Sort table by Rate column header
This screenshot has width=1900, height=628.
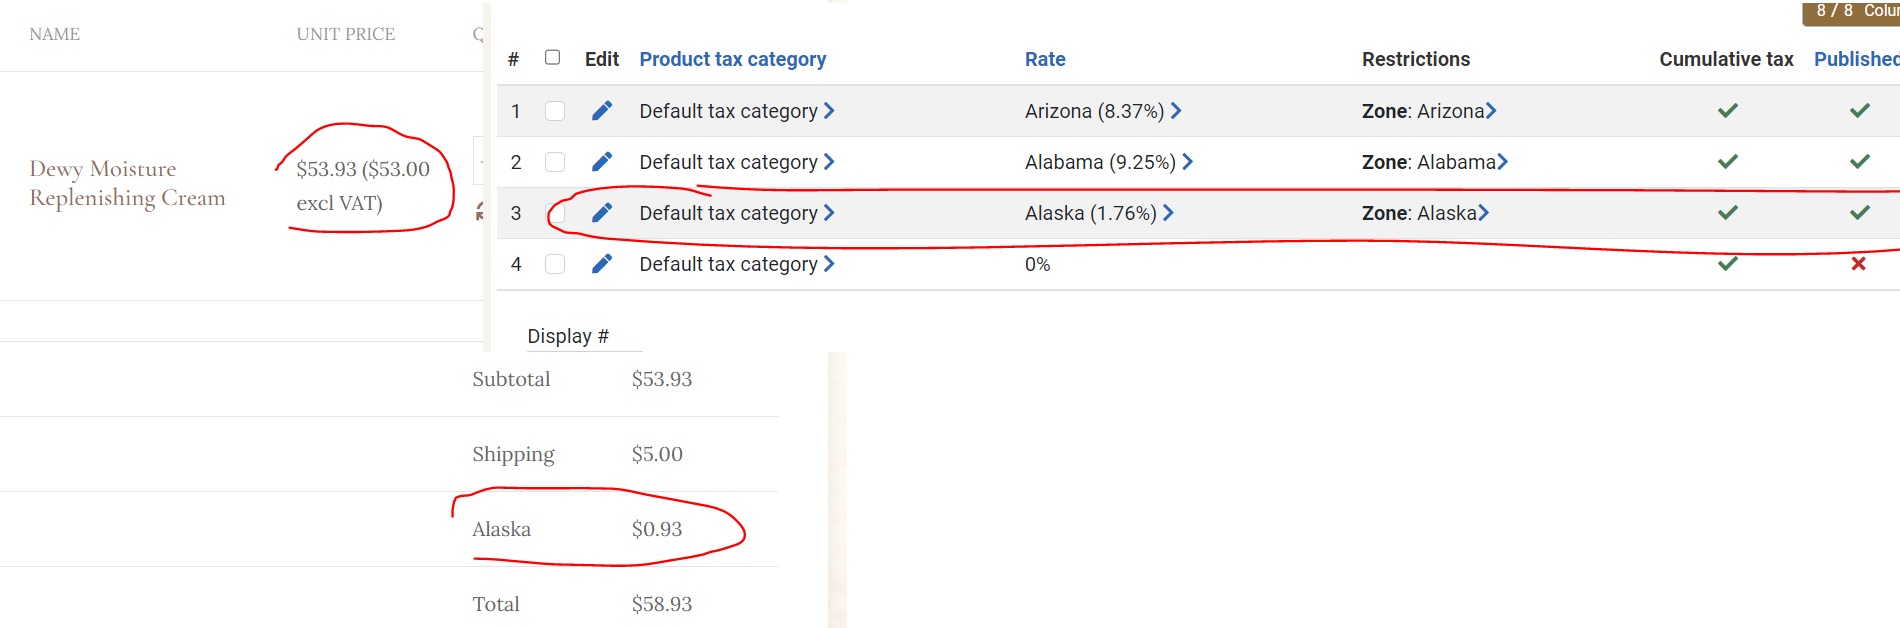[x=1045, y=59]
